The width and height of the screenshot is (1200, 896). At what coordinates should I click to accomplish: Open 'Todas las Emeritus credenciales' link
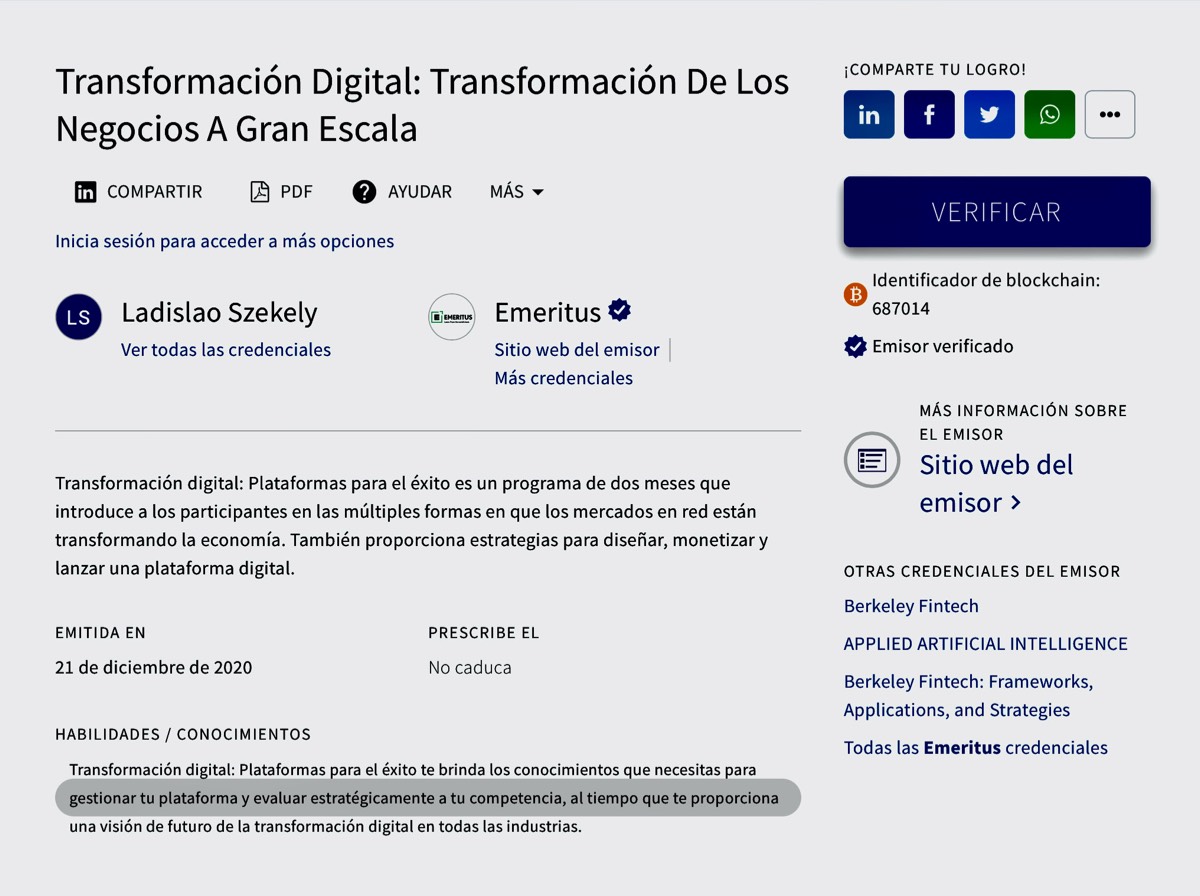click(x=975, y=748)
